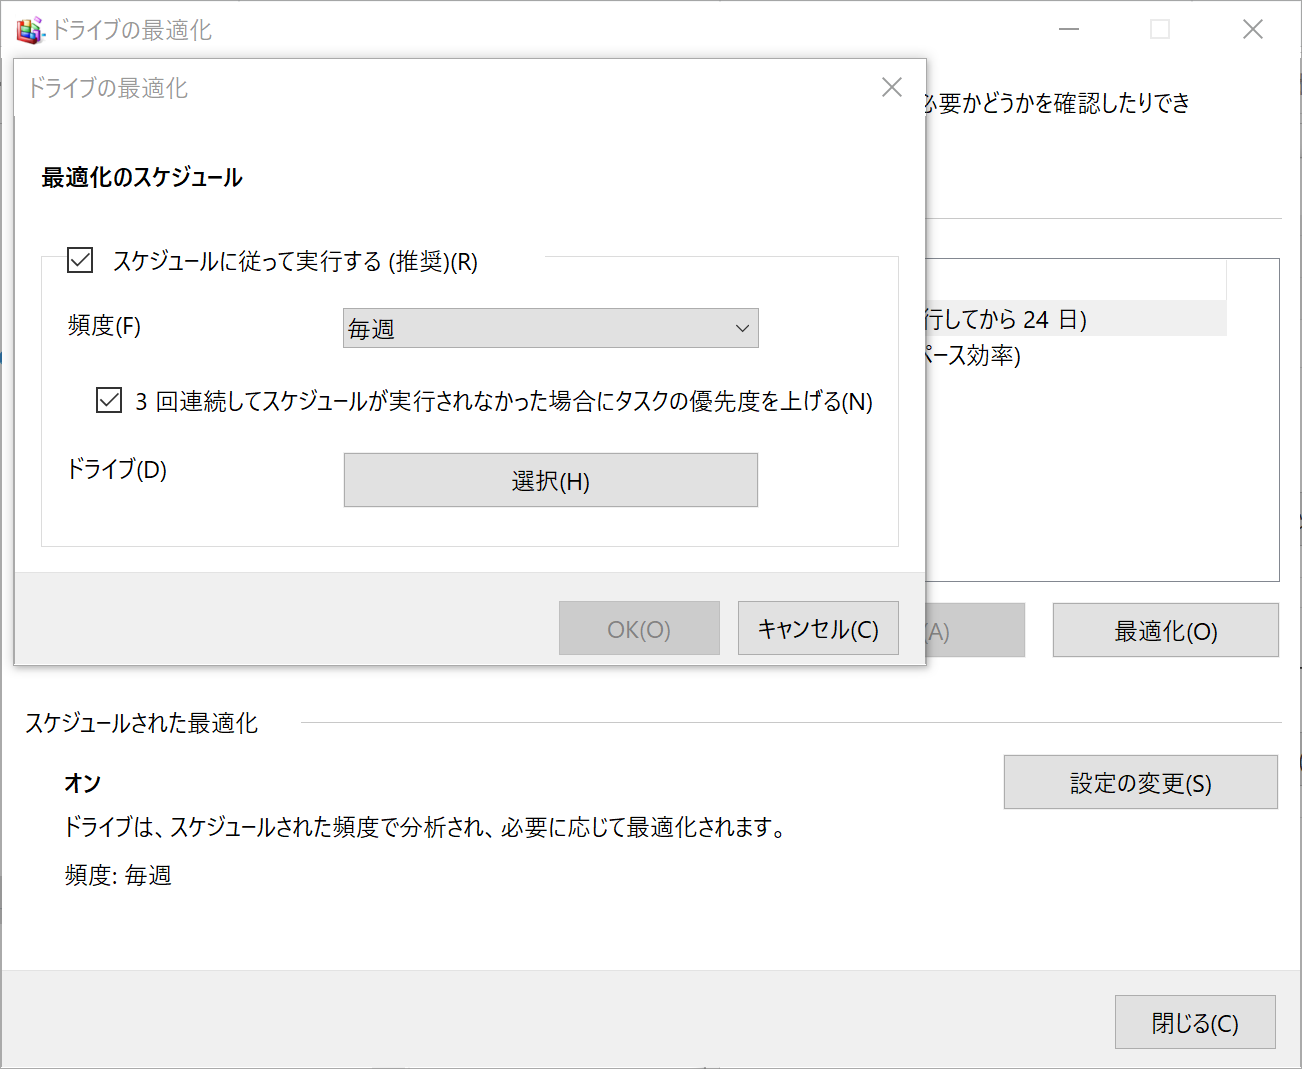Open the 頻度 combo box showing 毎週
The image size is (1302, 1069).
549,329
